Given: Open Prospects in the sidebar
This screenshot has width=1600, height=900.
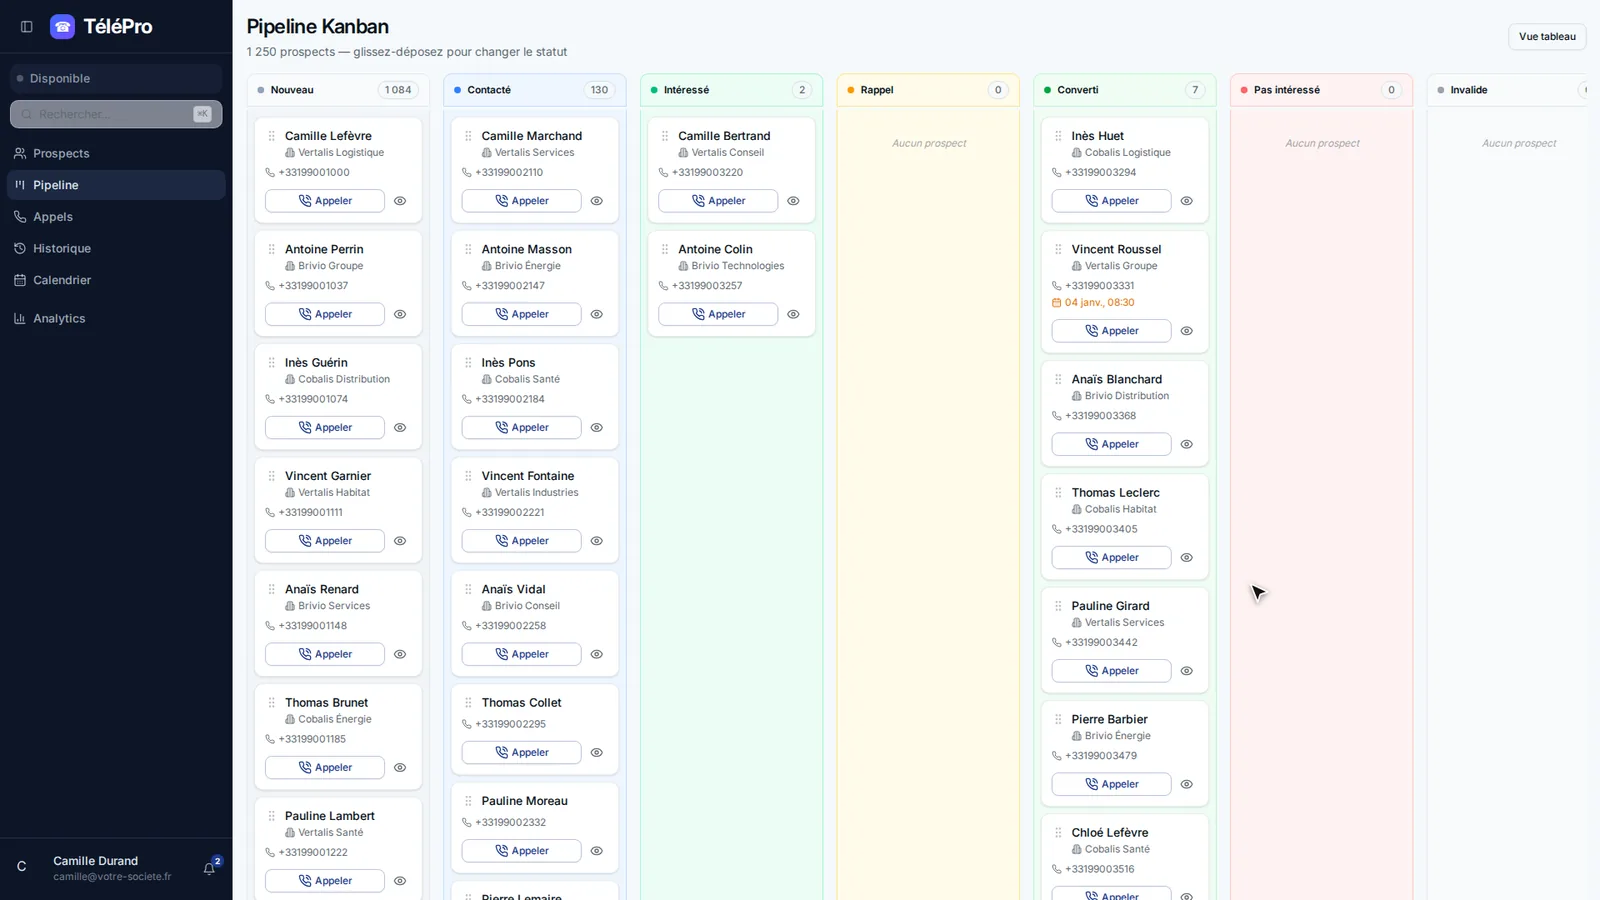Looking at the screenshot, I should coord(116,153).
